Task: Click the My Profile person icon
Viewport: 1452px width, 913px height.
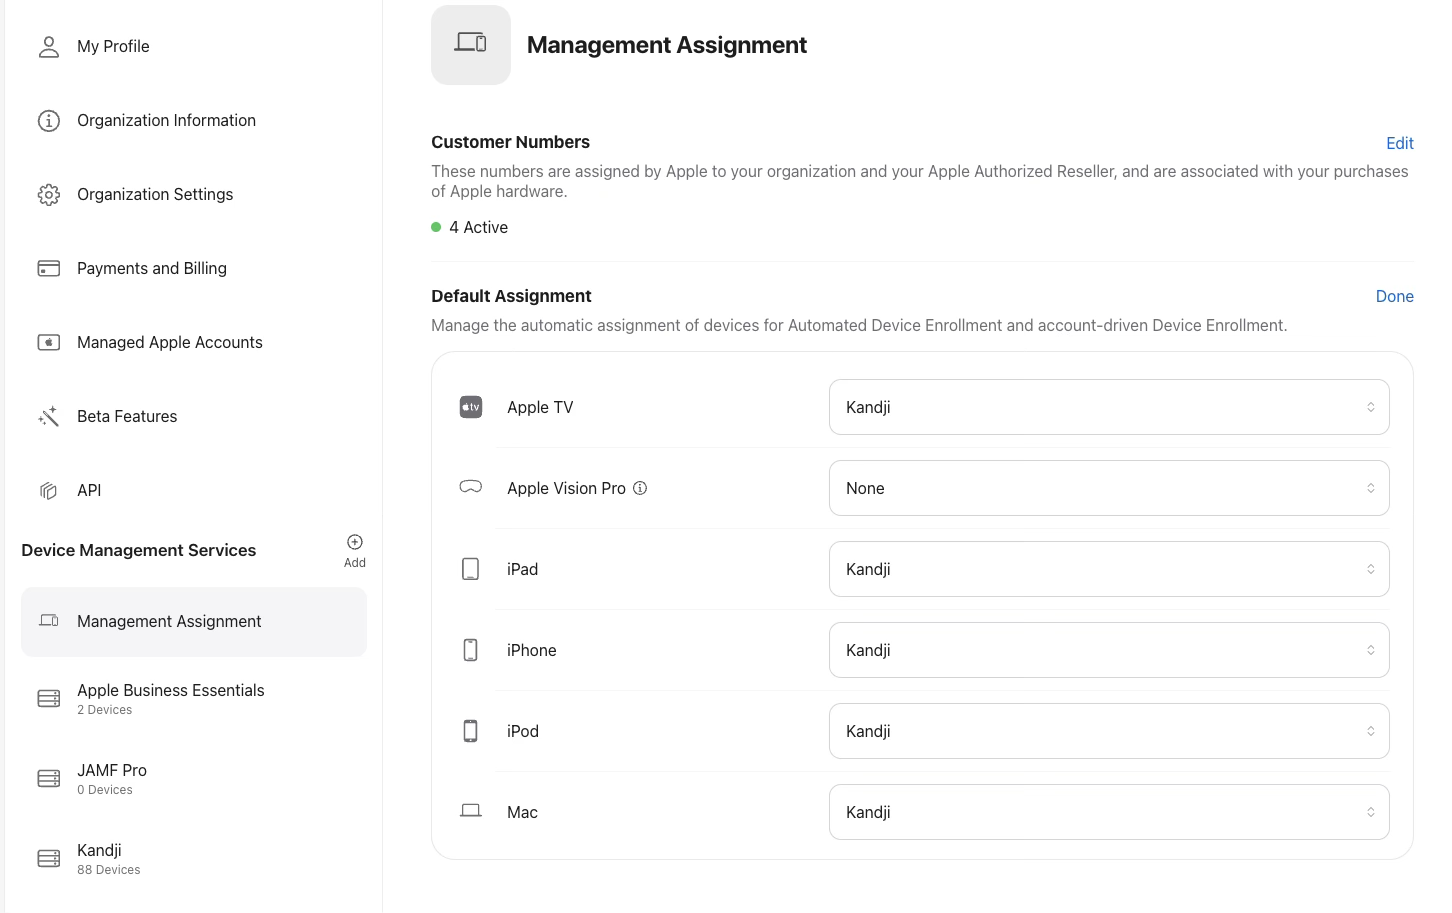Action: (x=48, y=46)
